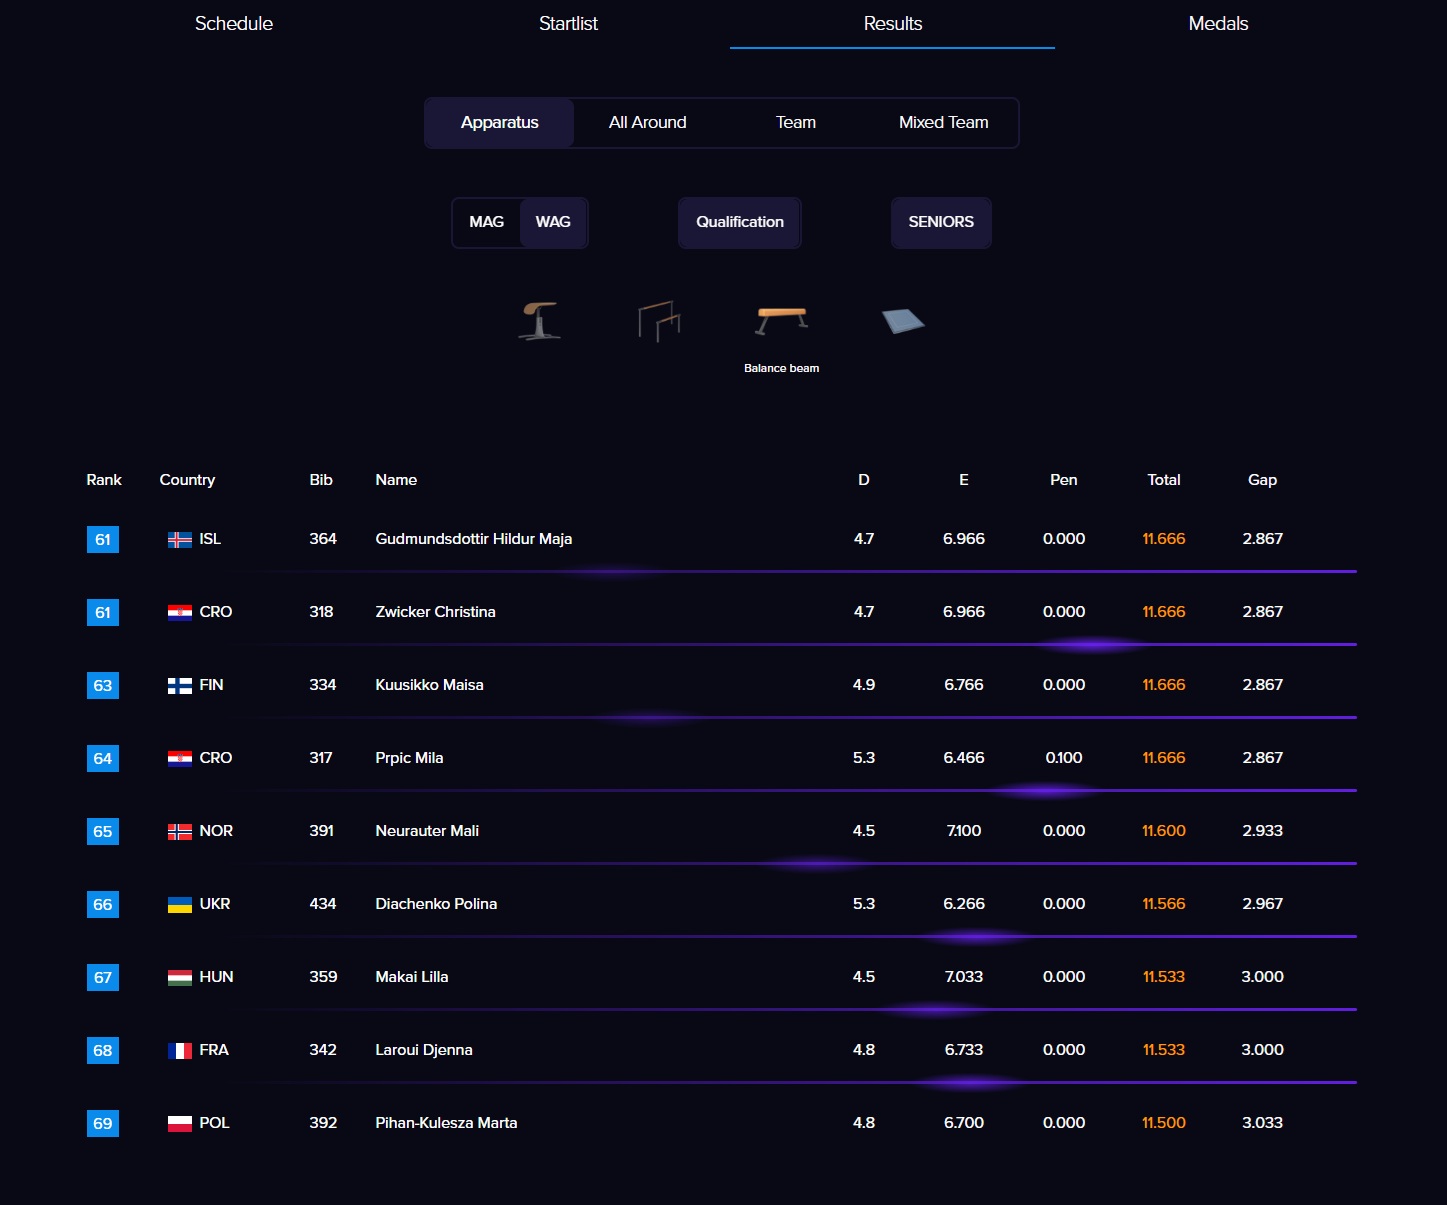Open the Medals tab
This screenshot has width=1447, height=1205.
click(x=1218, y=24)
